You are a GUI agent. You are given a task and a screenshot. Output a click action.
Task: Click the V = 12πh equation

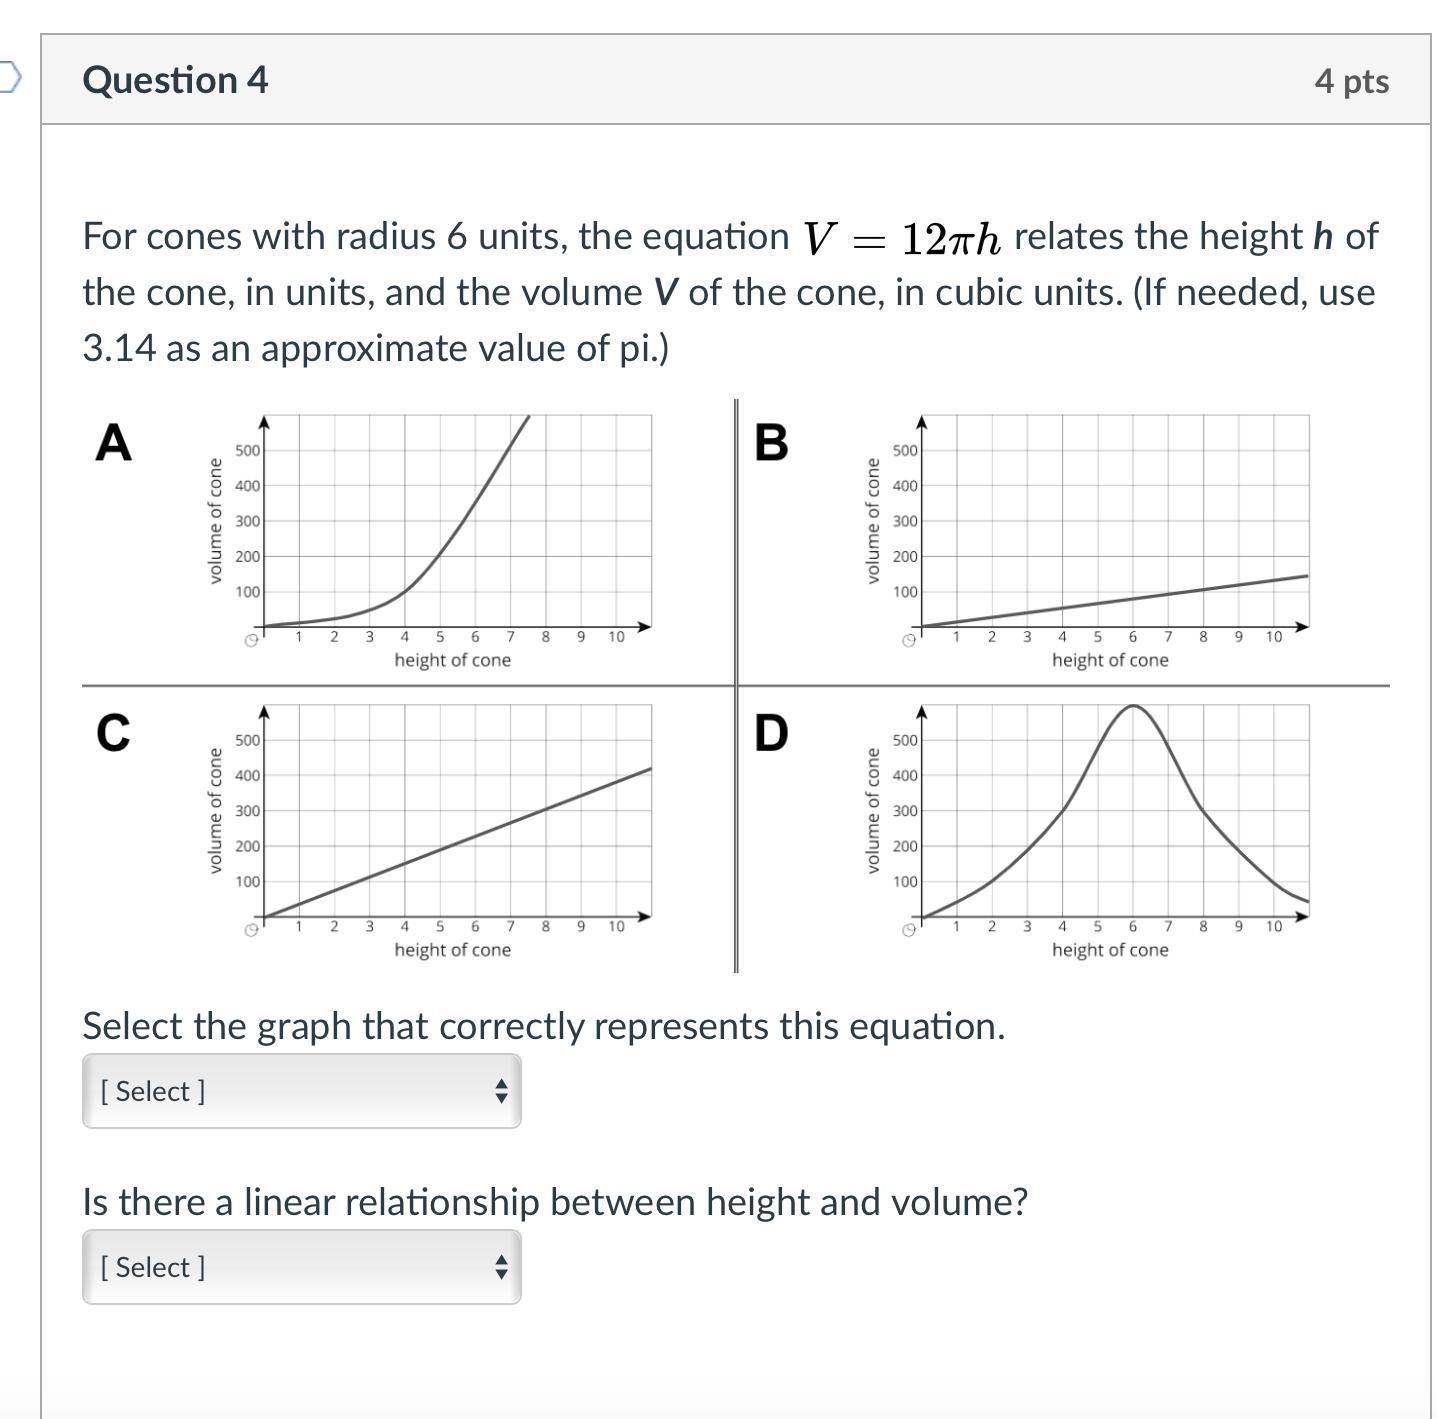[901, 238]
